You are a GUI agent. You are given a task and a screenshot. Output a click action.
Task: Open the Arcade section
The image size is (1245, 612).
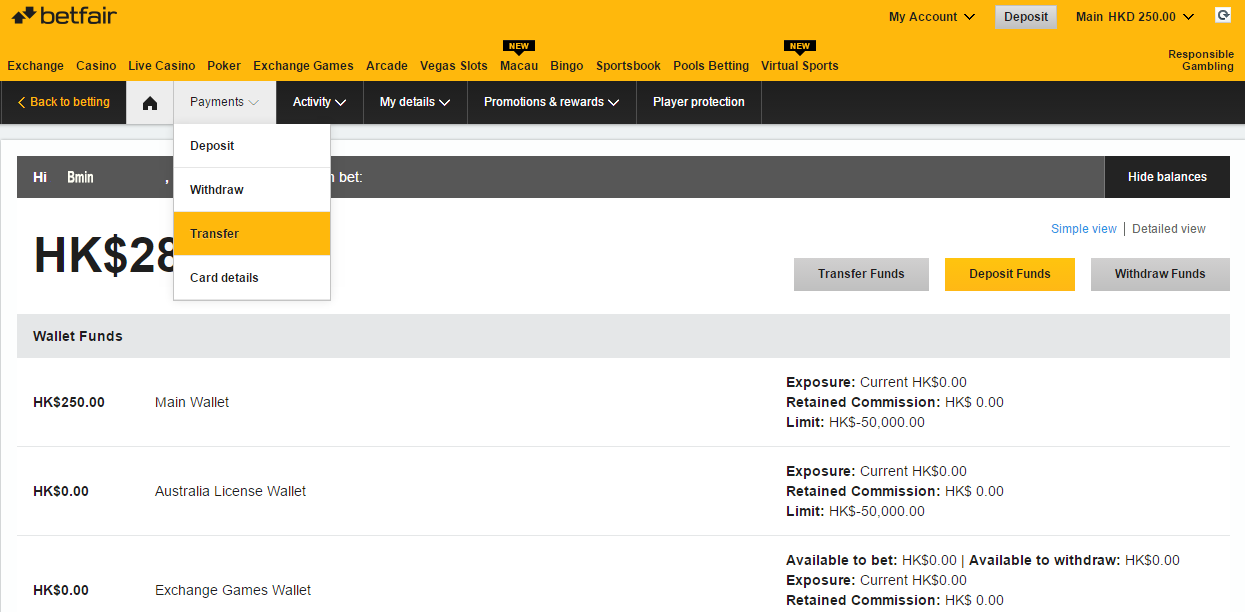tap(387, 66)
